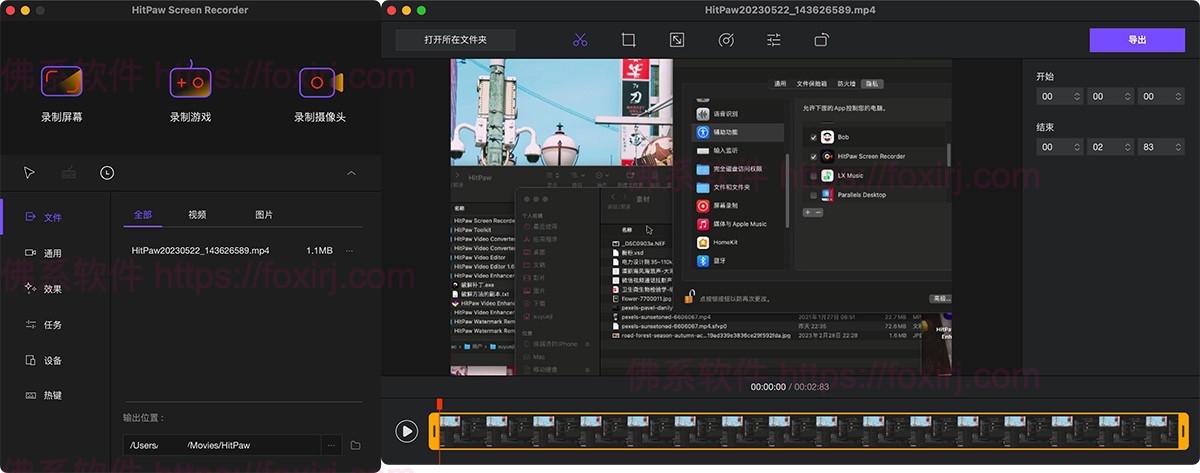Image resolution: width=1200 pixels, height=473 pixels.
Task: Open the 通用 general settings section
Action: (44, 253)
